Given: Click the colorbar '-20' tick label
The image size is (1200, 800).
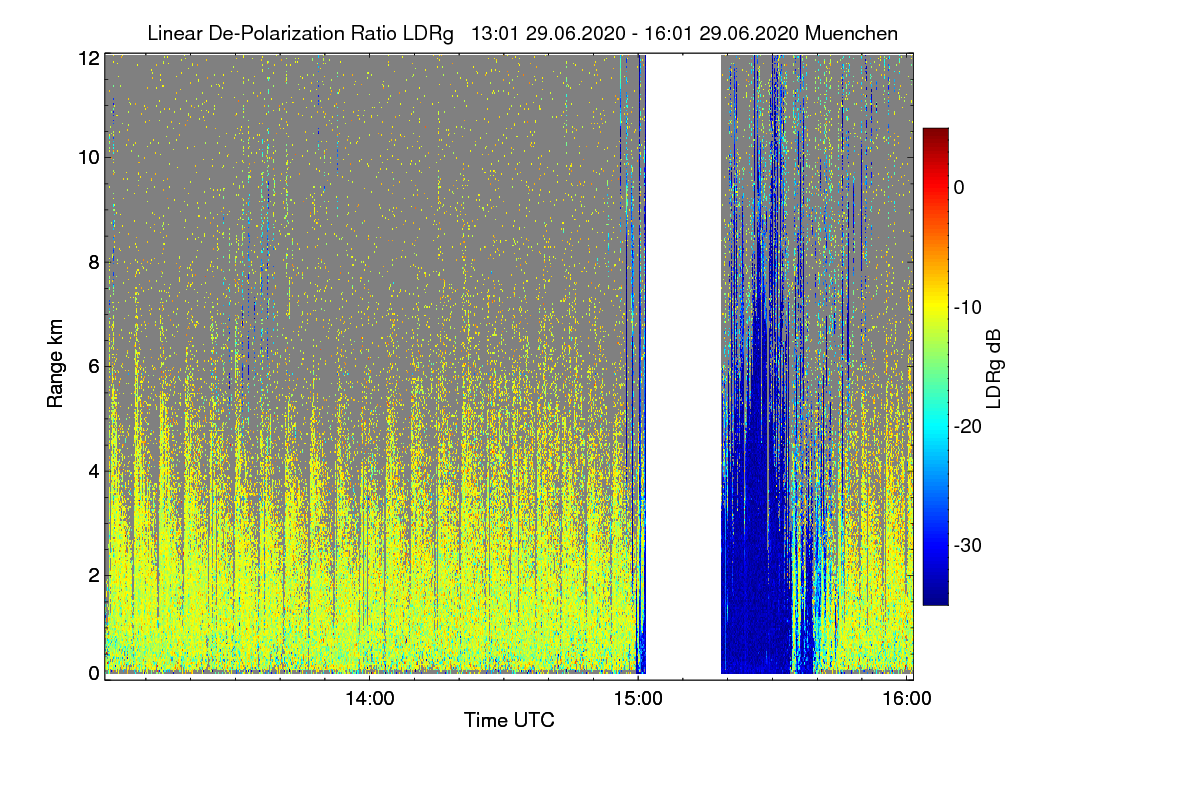Looking at the screenshot, I should [x=969, y=426].
